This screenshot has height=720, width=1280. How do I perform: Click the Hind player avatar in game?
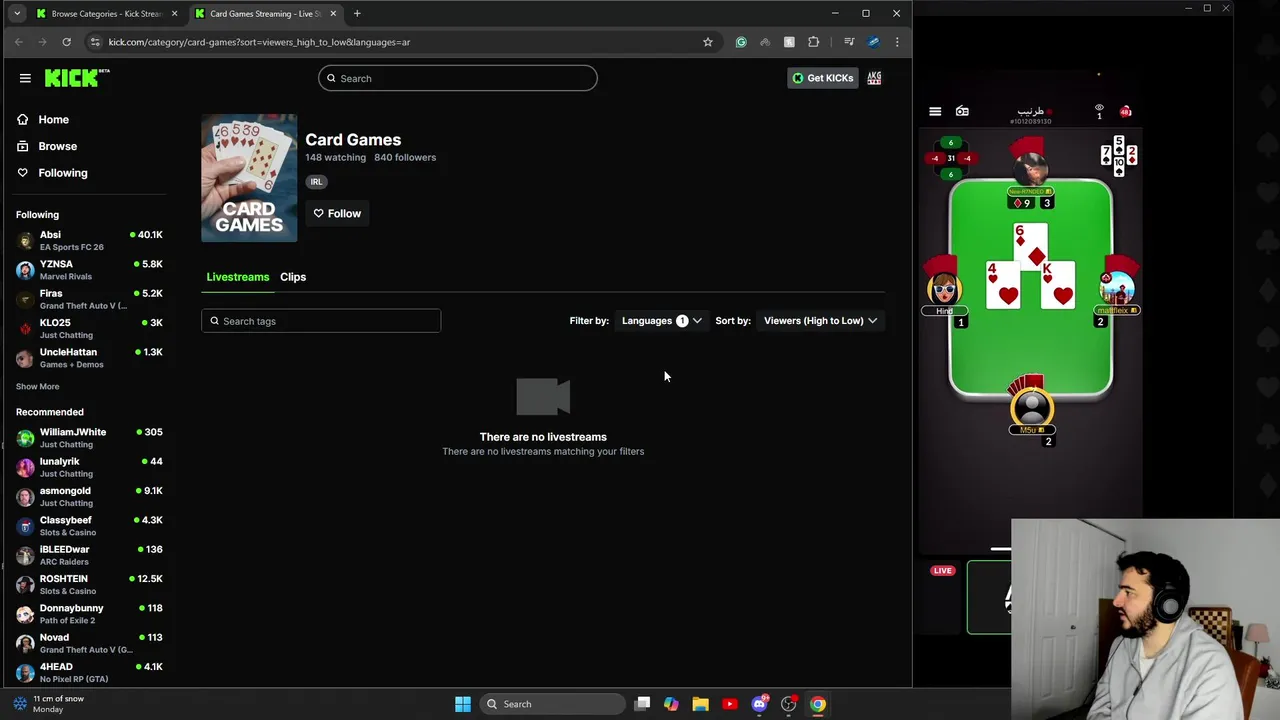pos(944,290)
